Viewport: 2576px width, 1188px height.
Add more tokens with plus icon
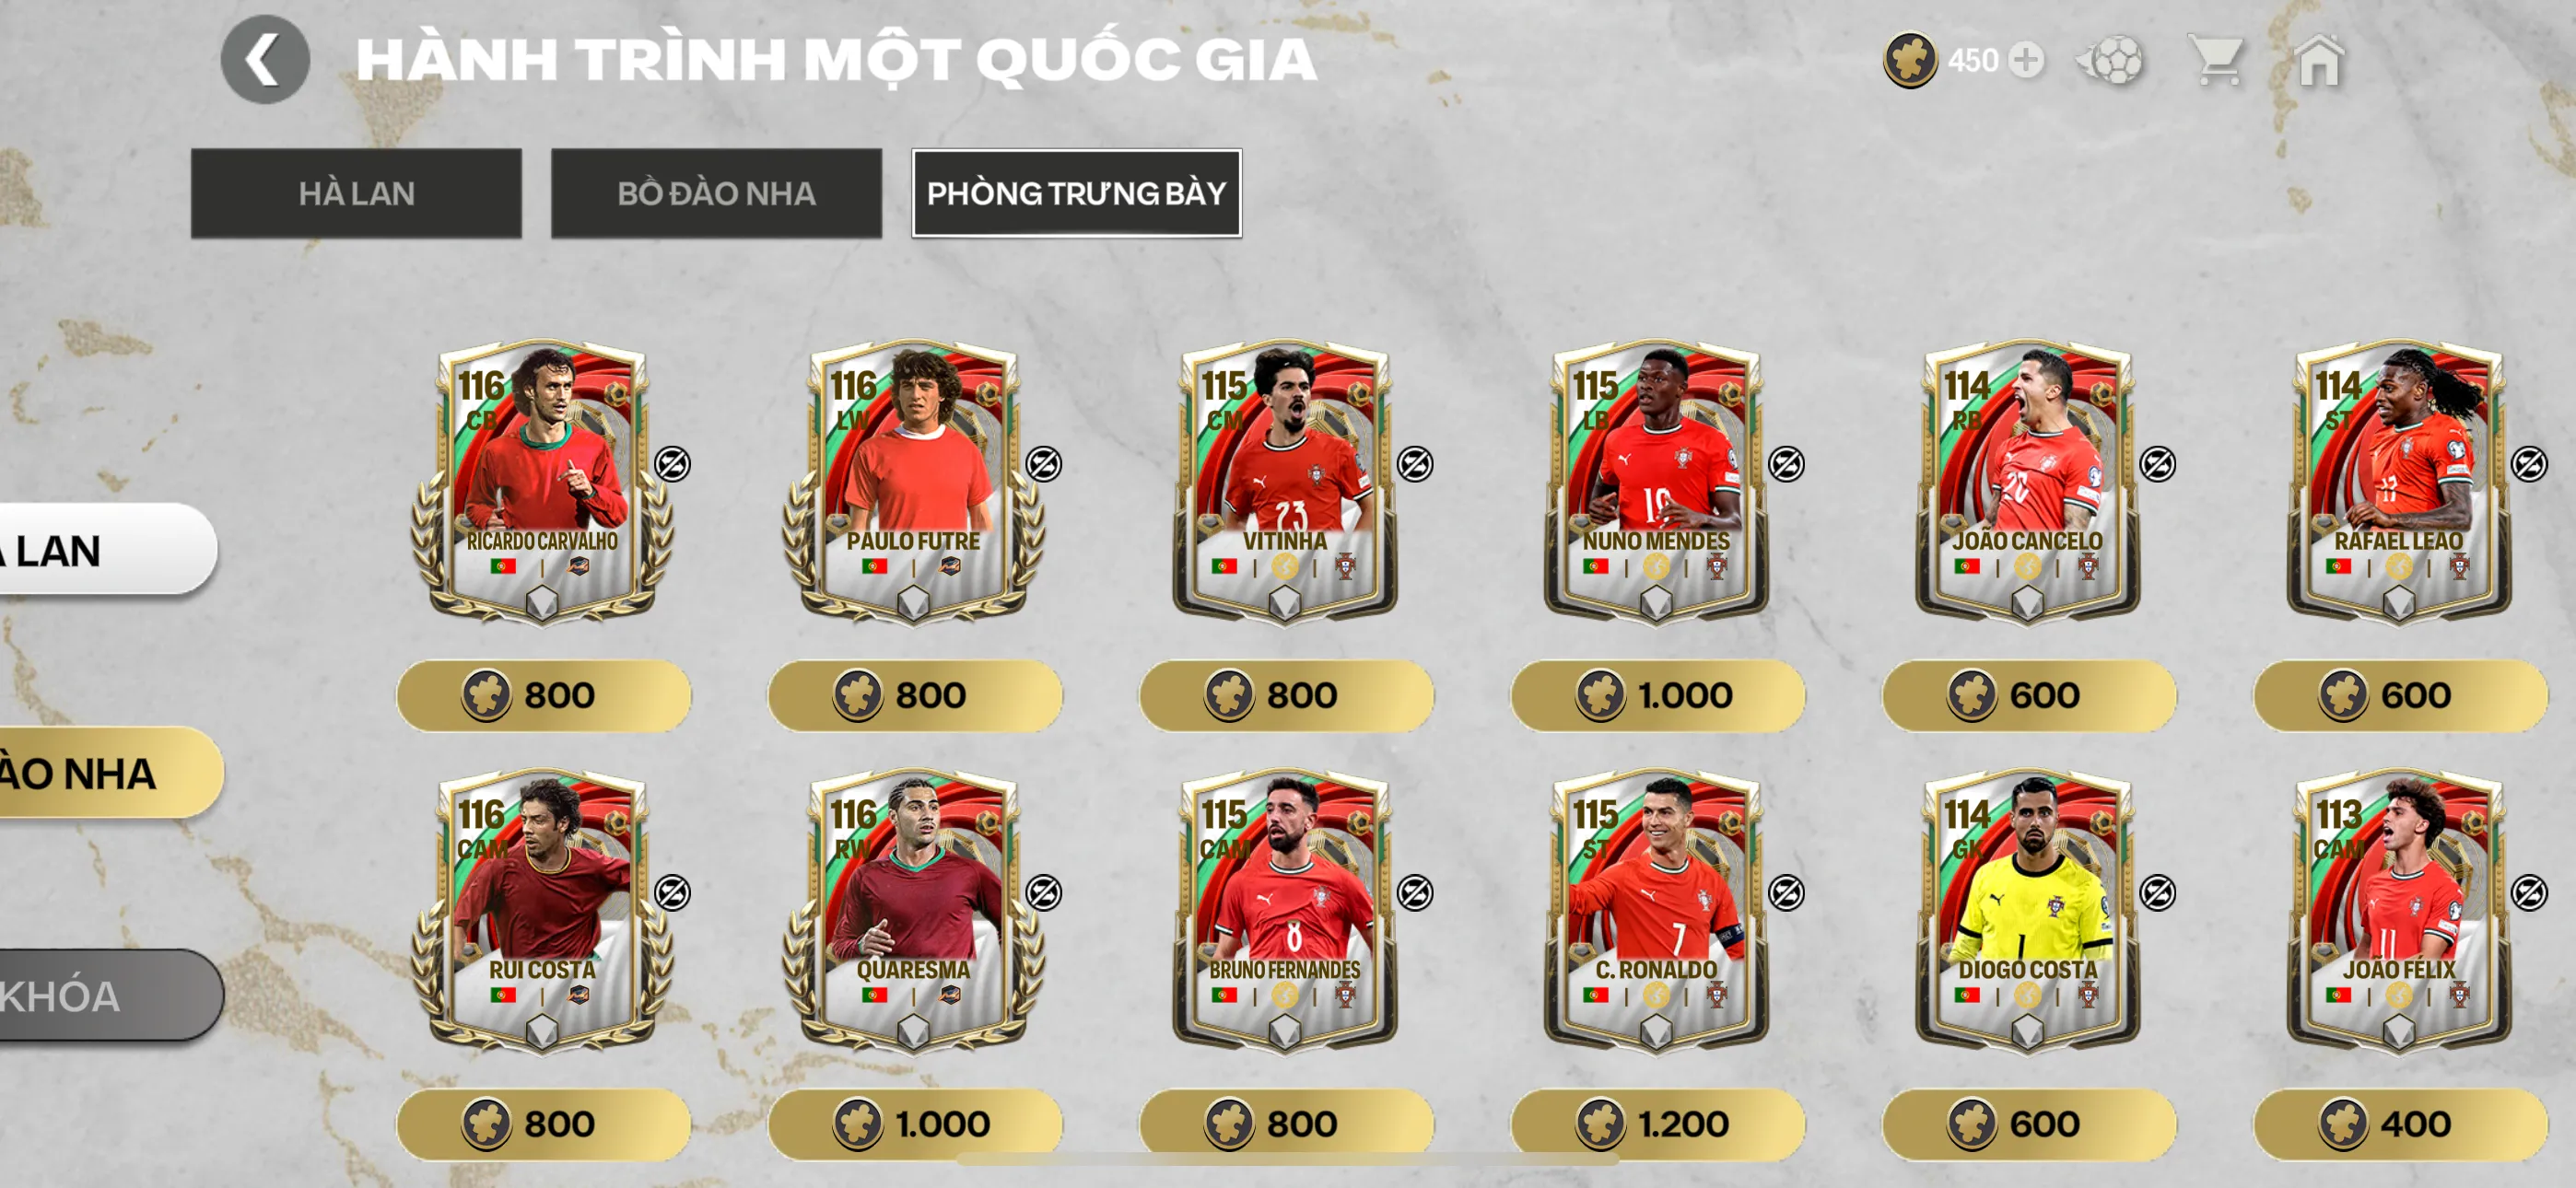point(2026,61)
